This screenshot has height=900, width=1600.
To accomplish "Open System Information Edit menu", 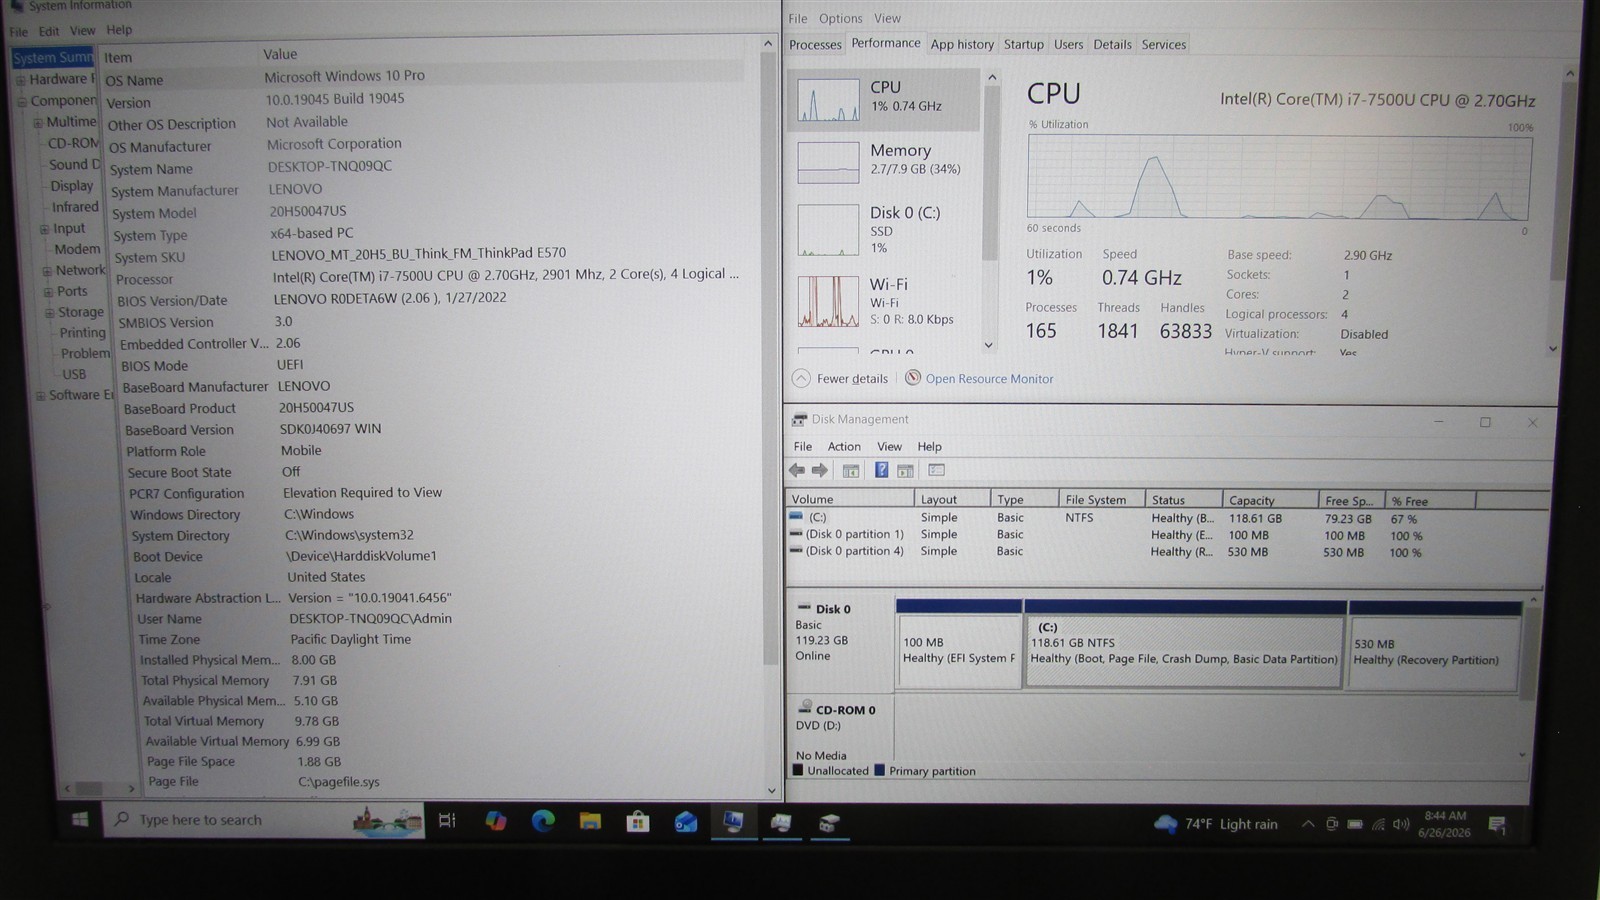I will [x=49, y=31].
